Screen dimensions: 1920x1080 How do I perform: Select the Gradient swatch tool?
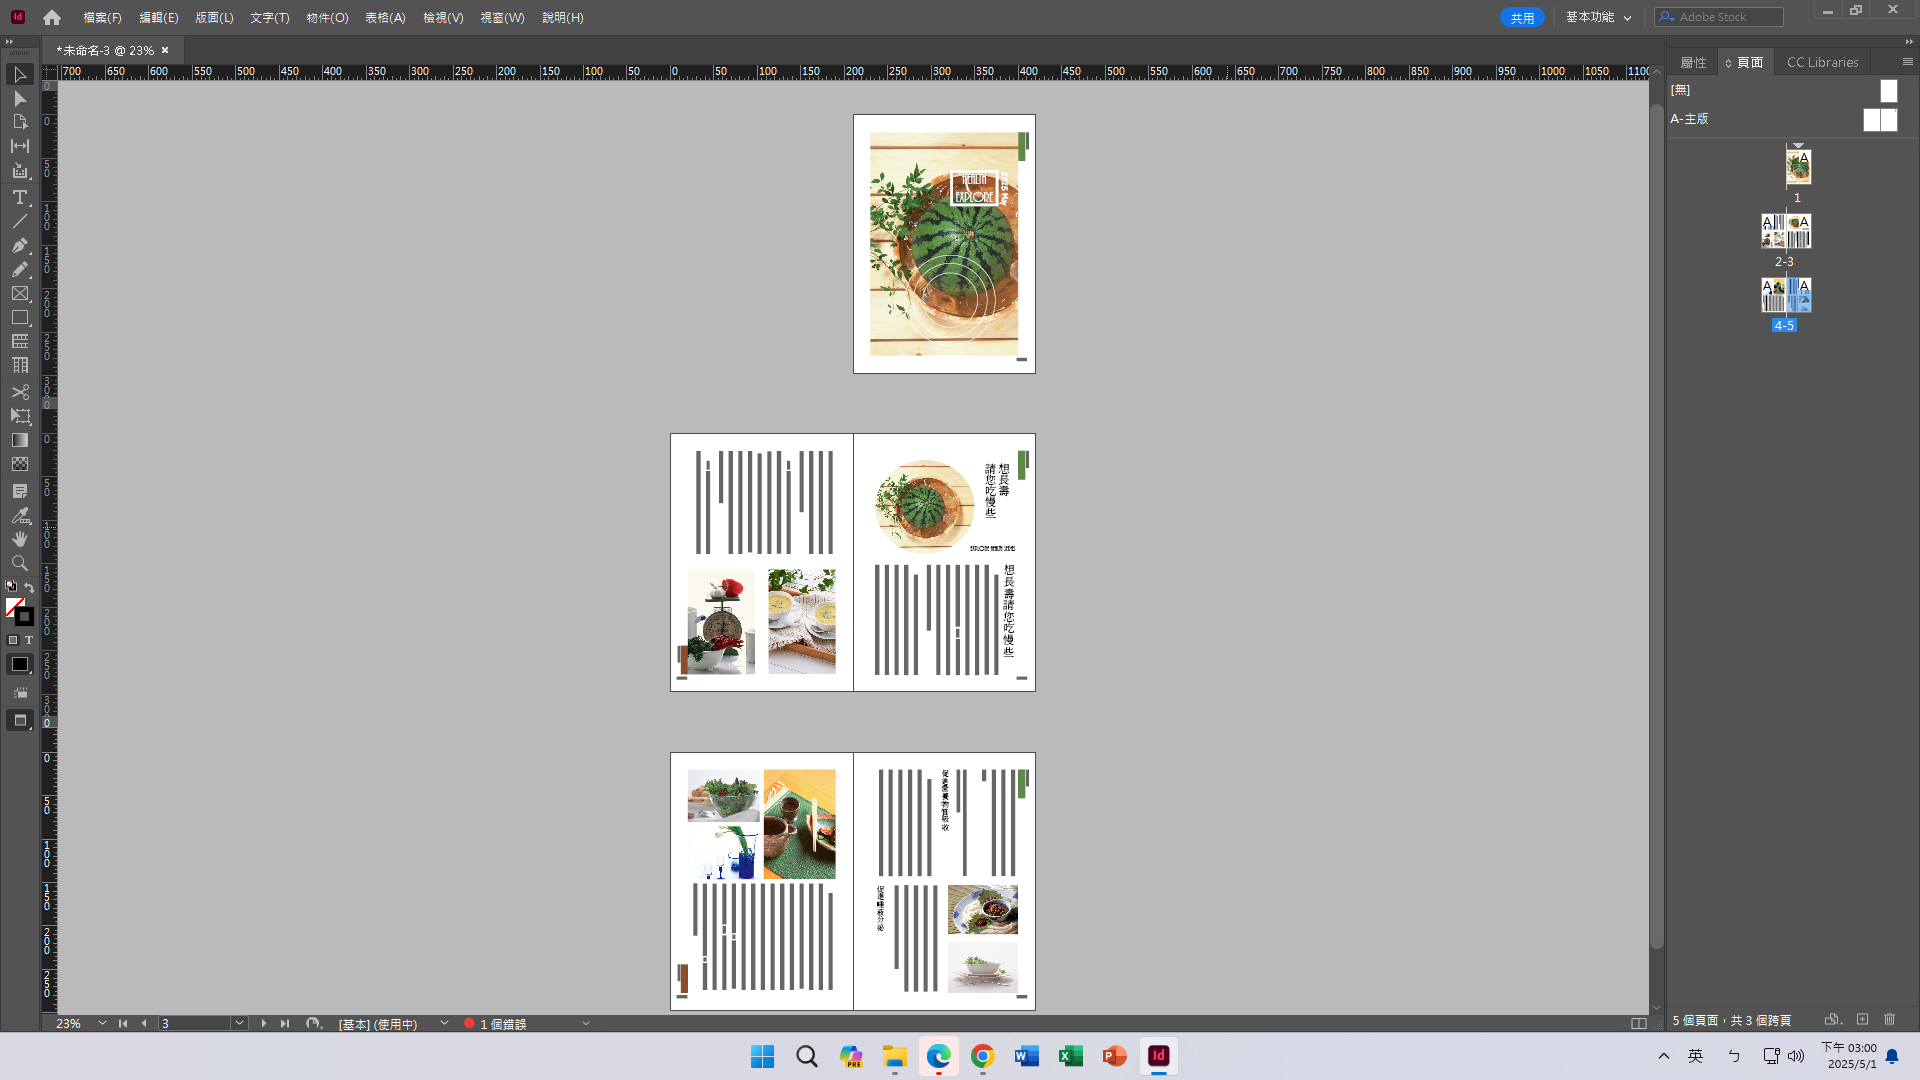coord(20,441)
